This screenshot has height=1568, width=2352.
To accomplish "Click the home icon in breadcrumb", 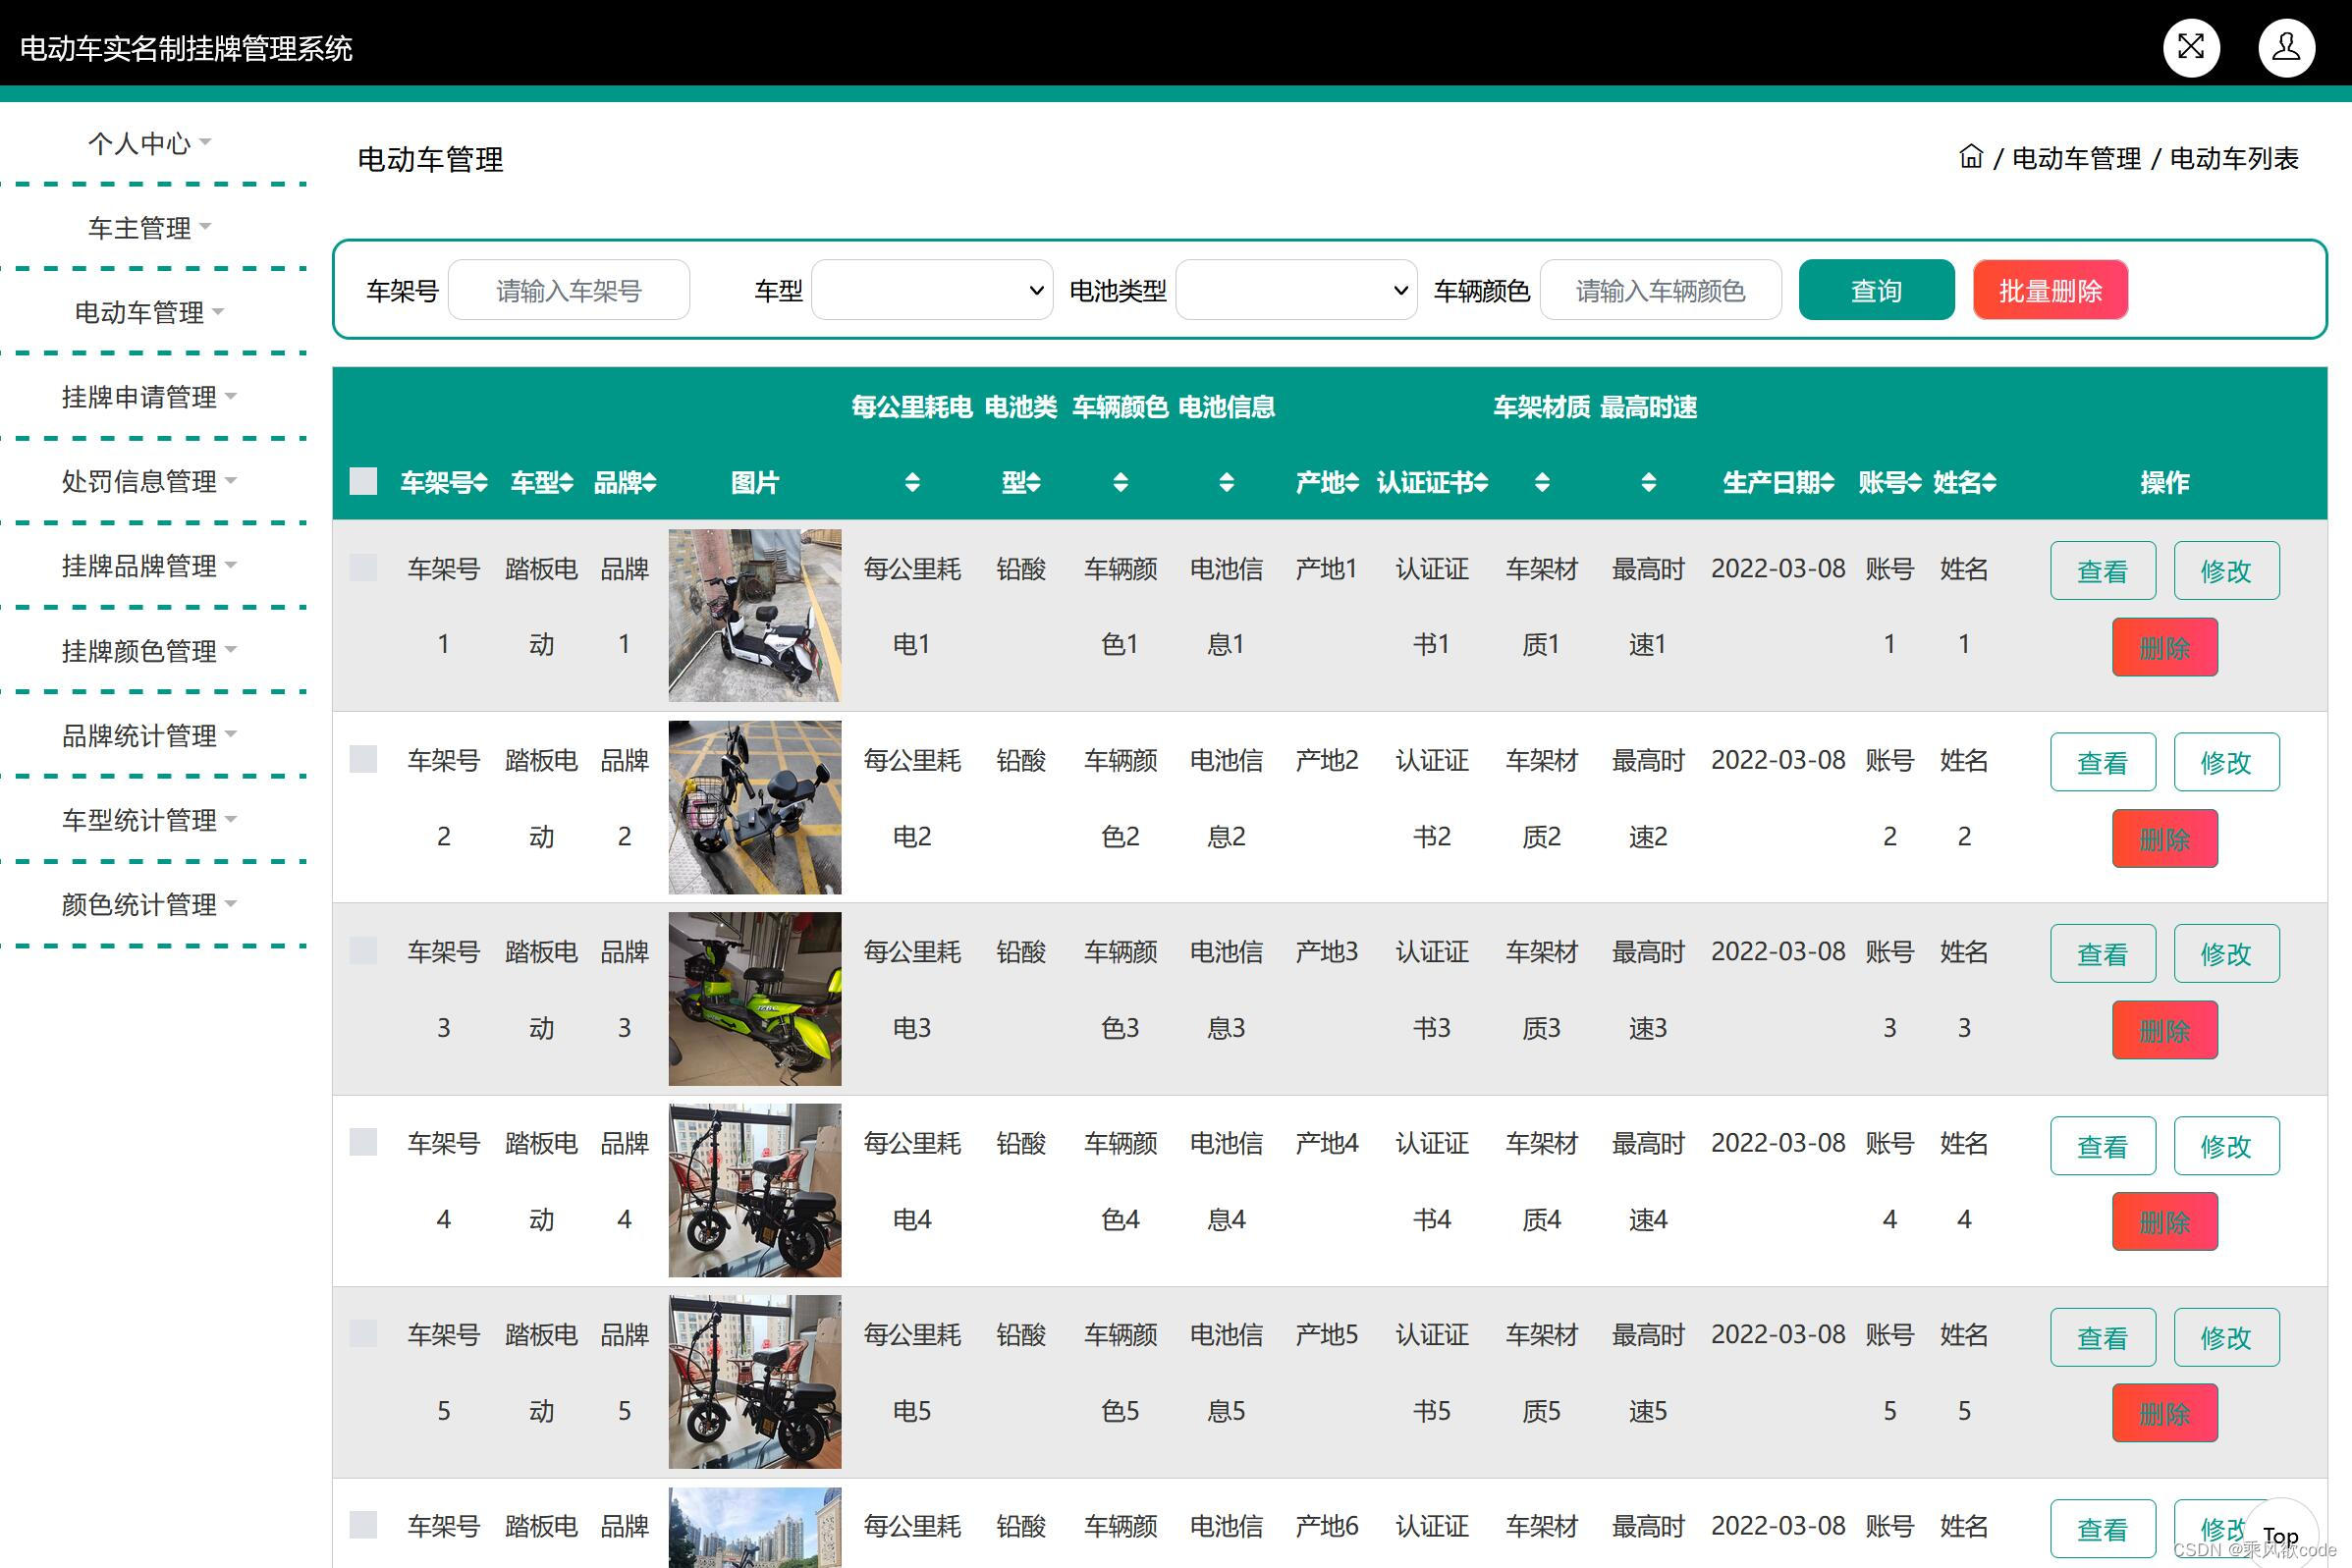I will click(x=1970, y=157).
